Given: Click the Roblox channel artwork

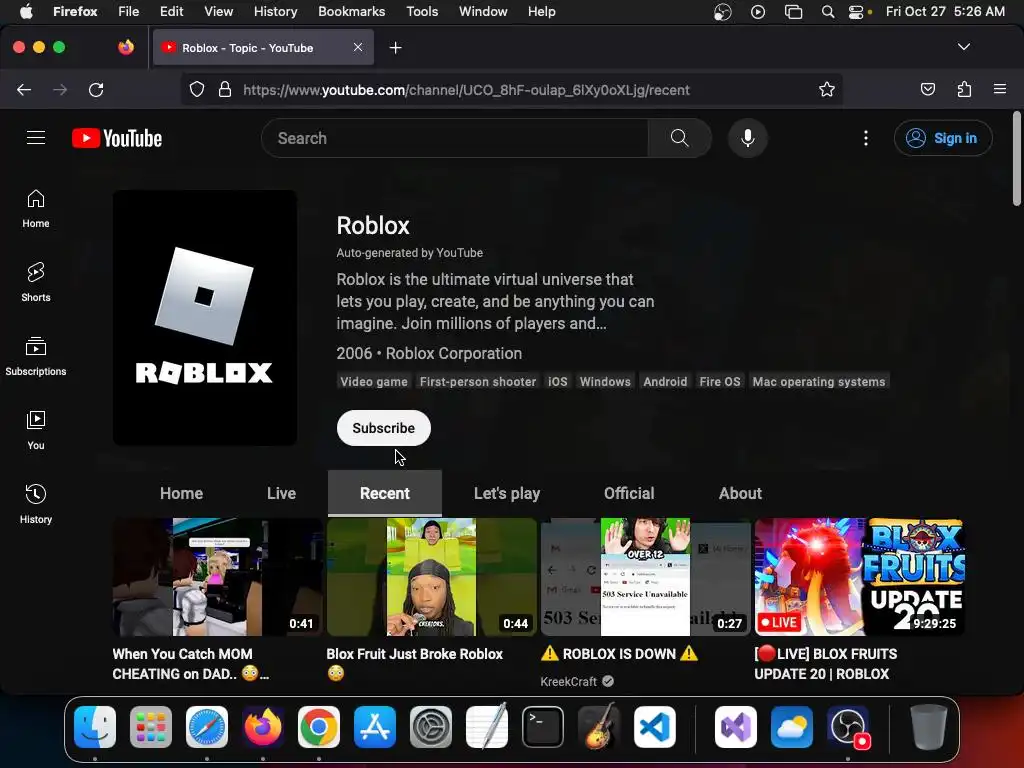Looking at the screenshot, I should (x=205, y=318).
